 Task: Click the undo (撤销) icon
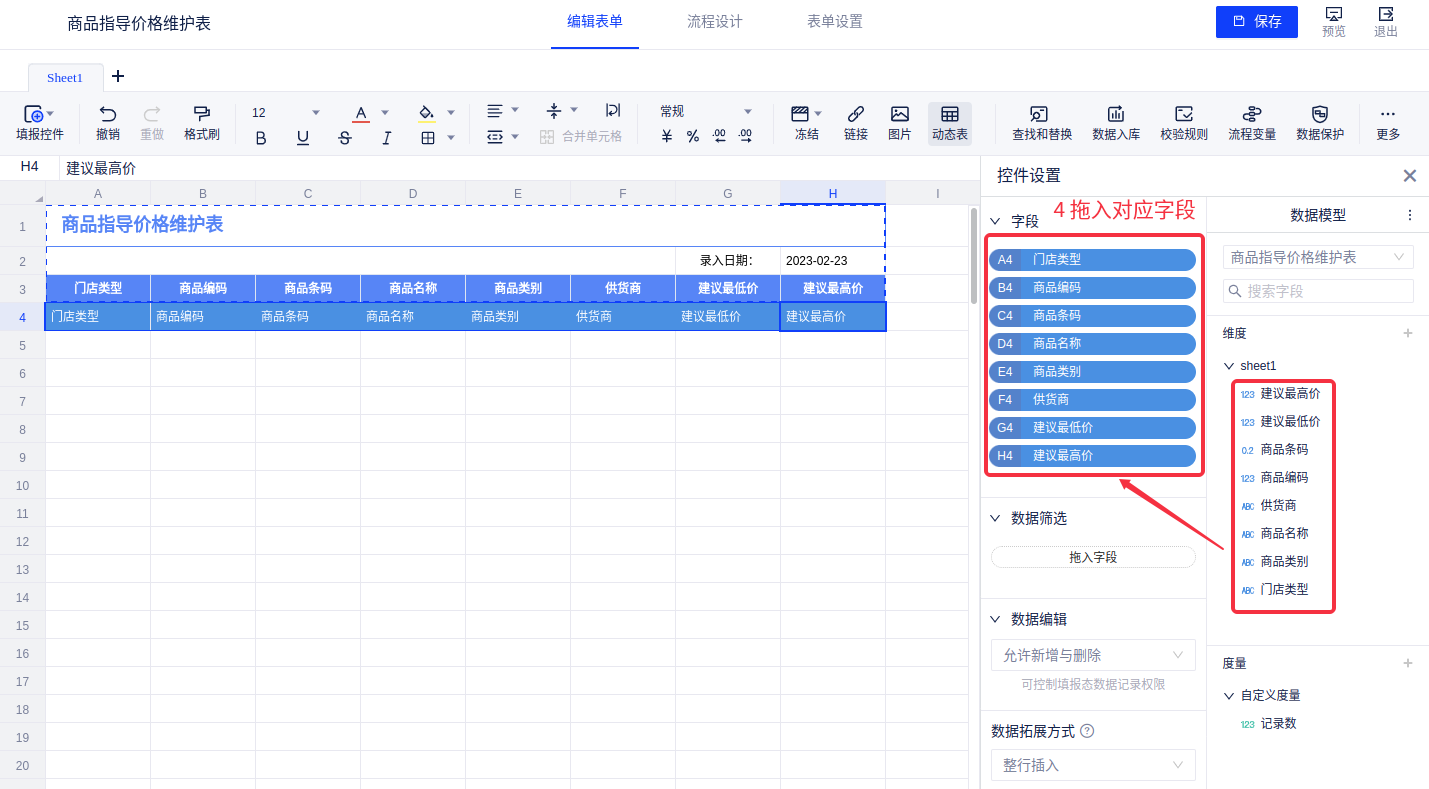108,114
